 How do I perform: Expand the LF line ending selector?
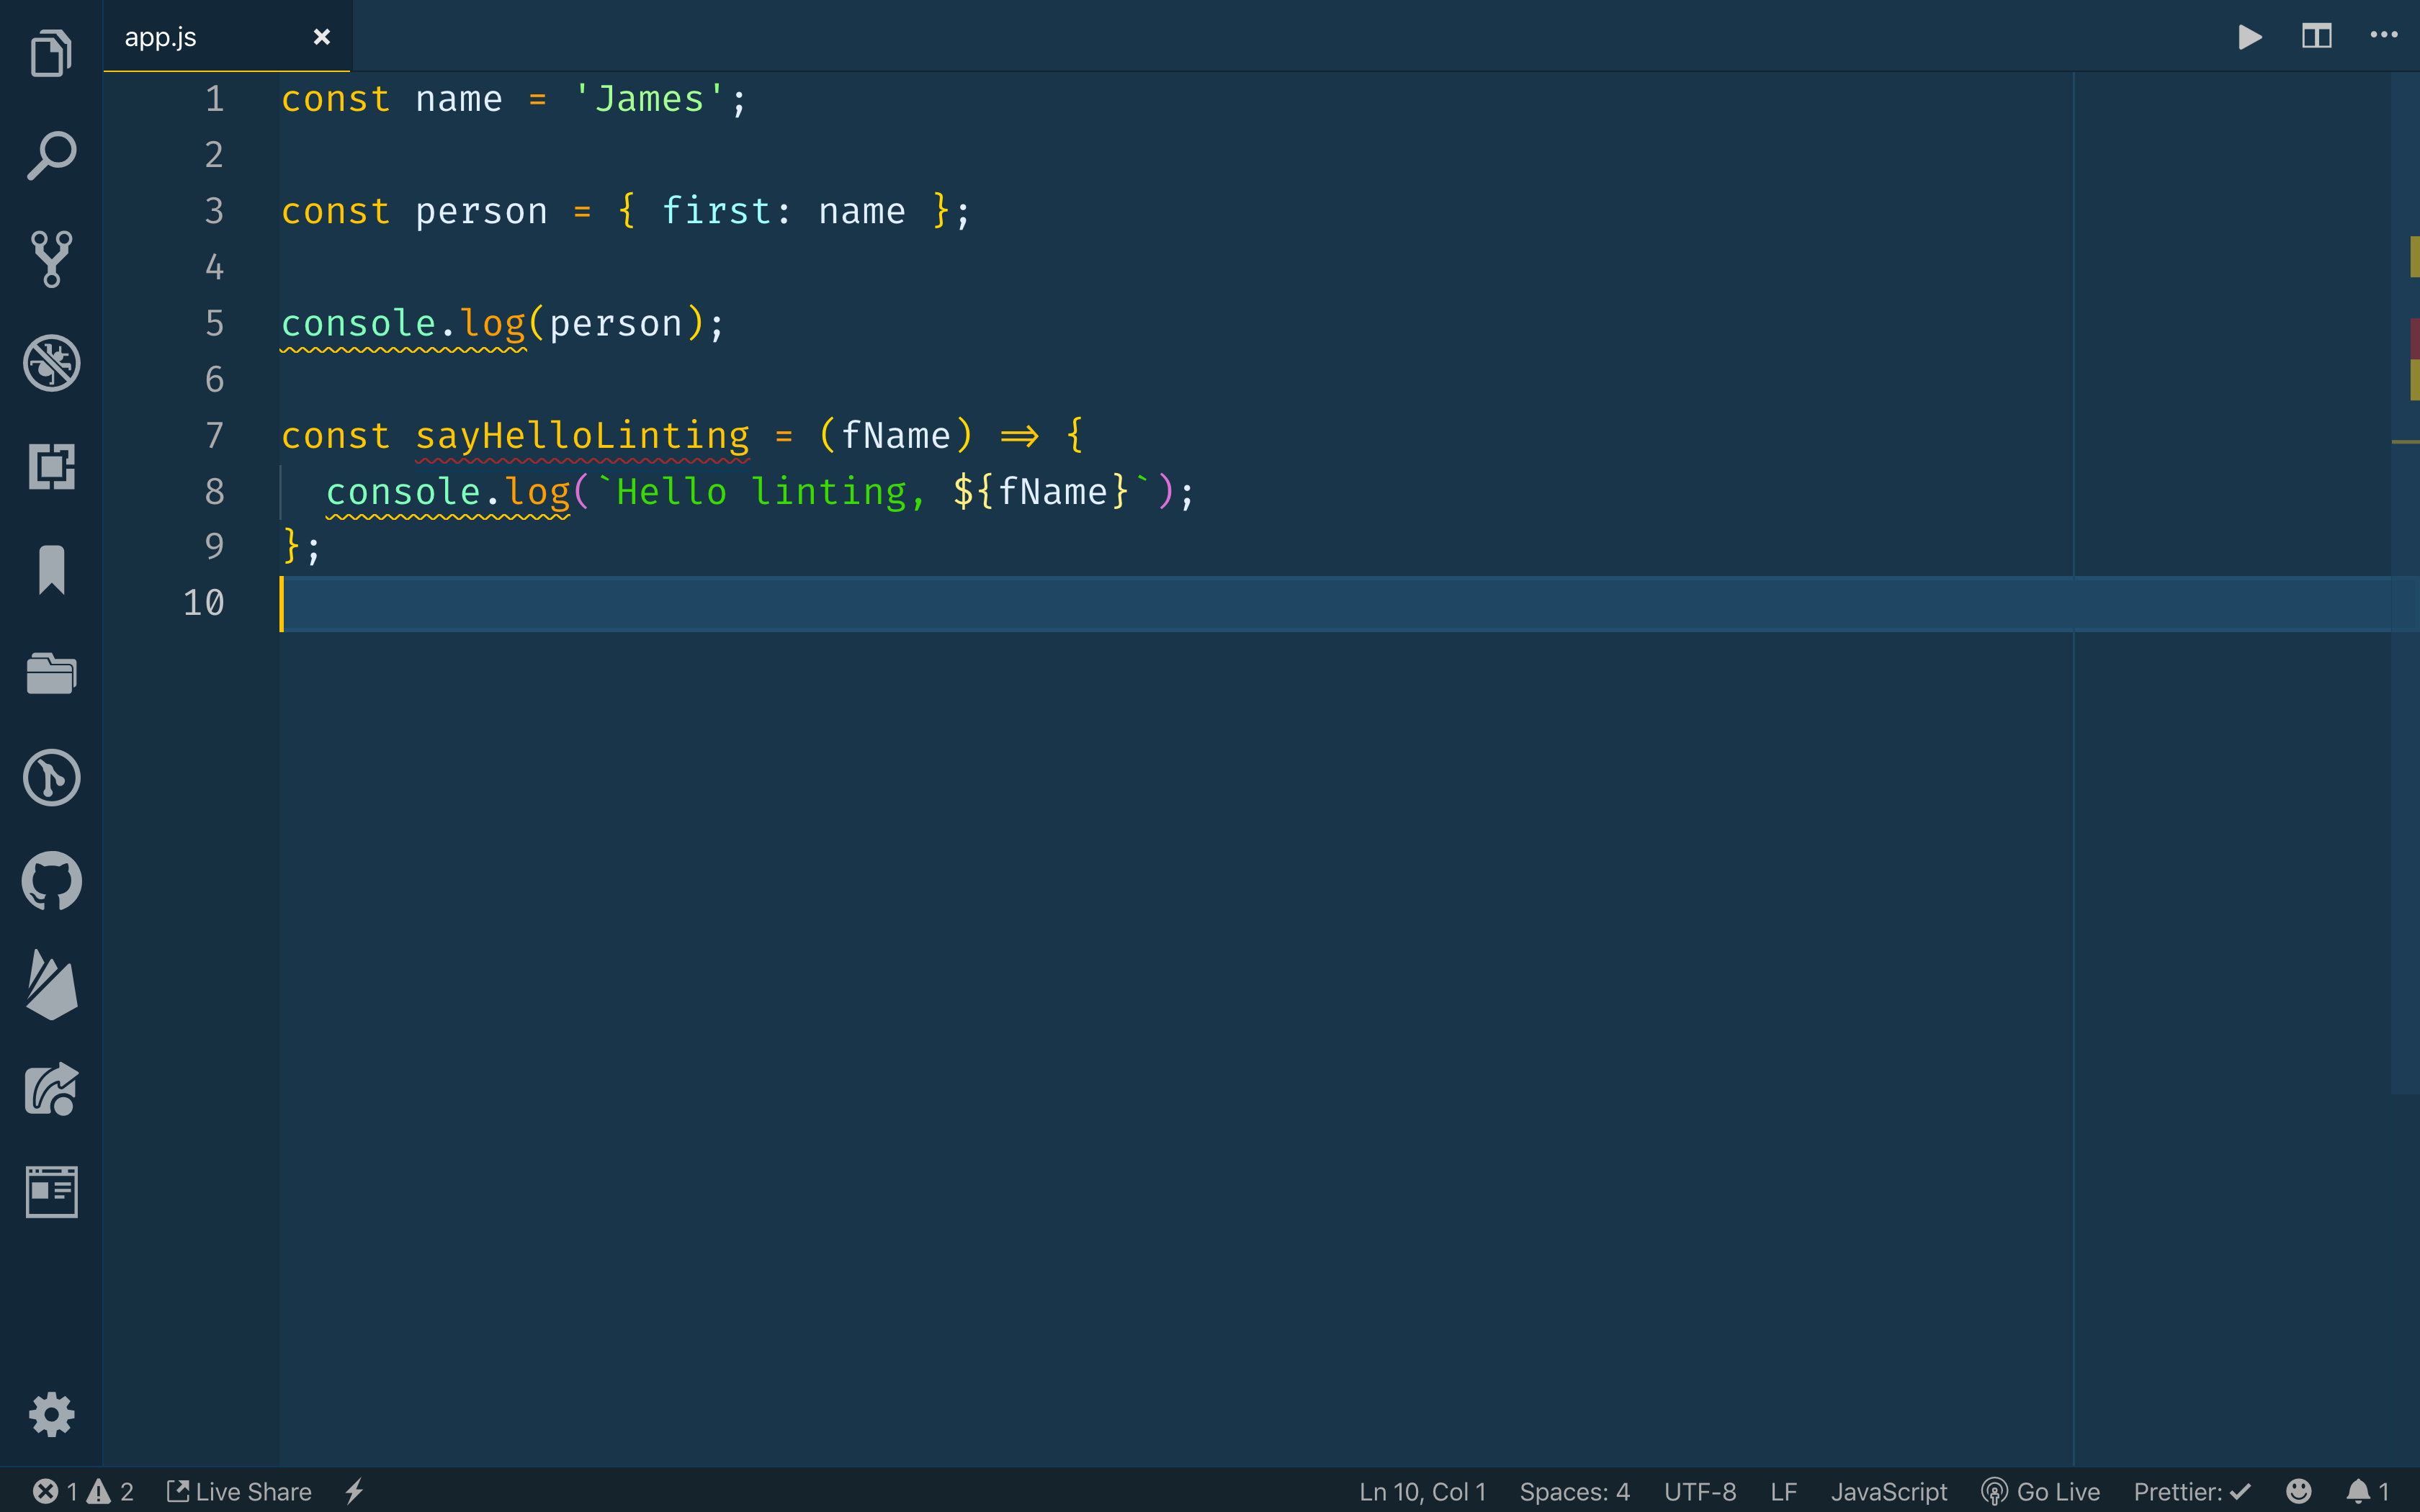click(1784, 1491)
